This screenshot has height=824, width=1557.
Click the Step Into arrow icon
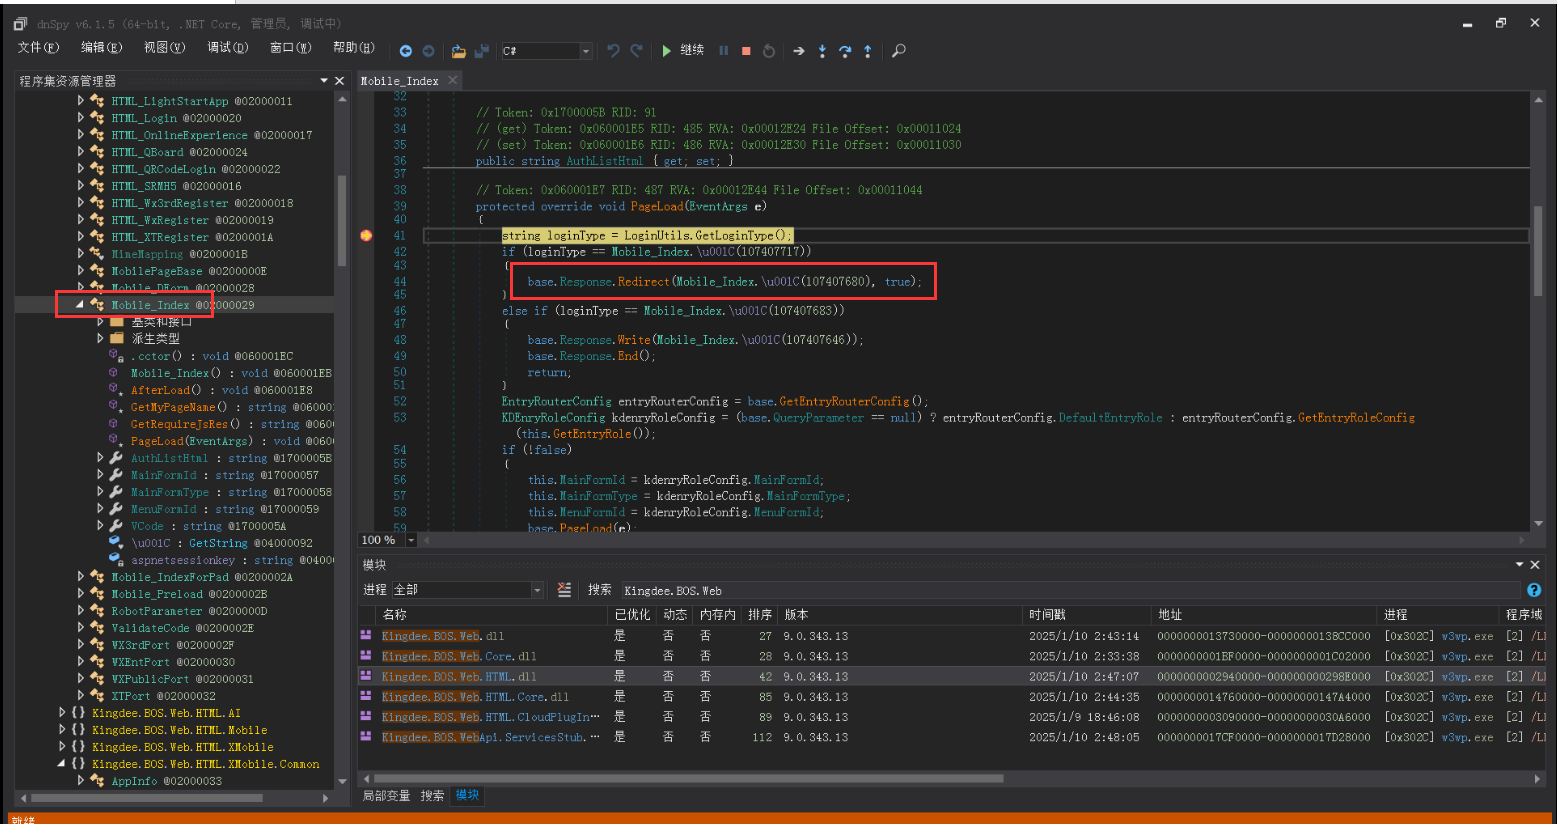coord(822,51)
